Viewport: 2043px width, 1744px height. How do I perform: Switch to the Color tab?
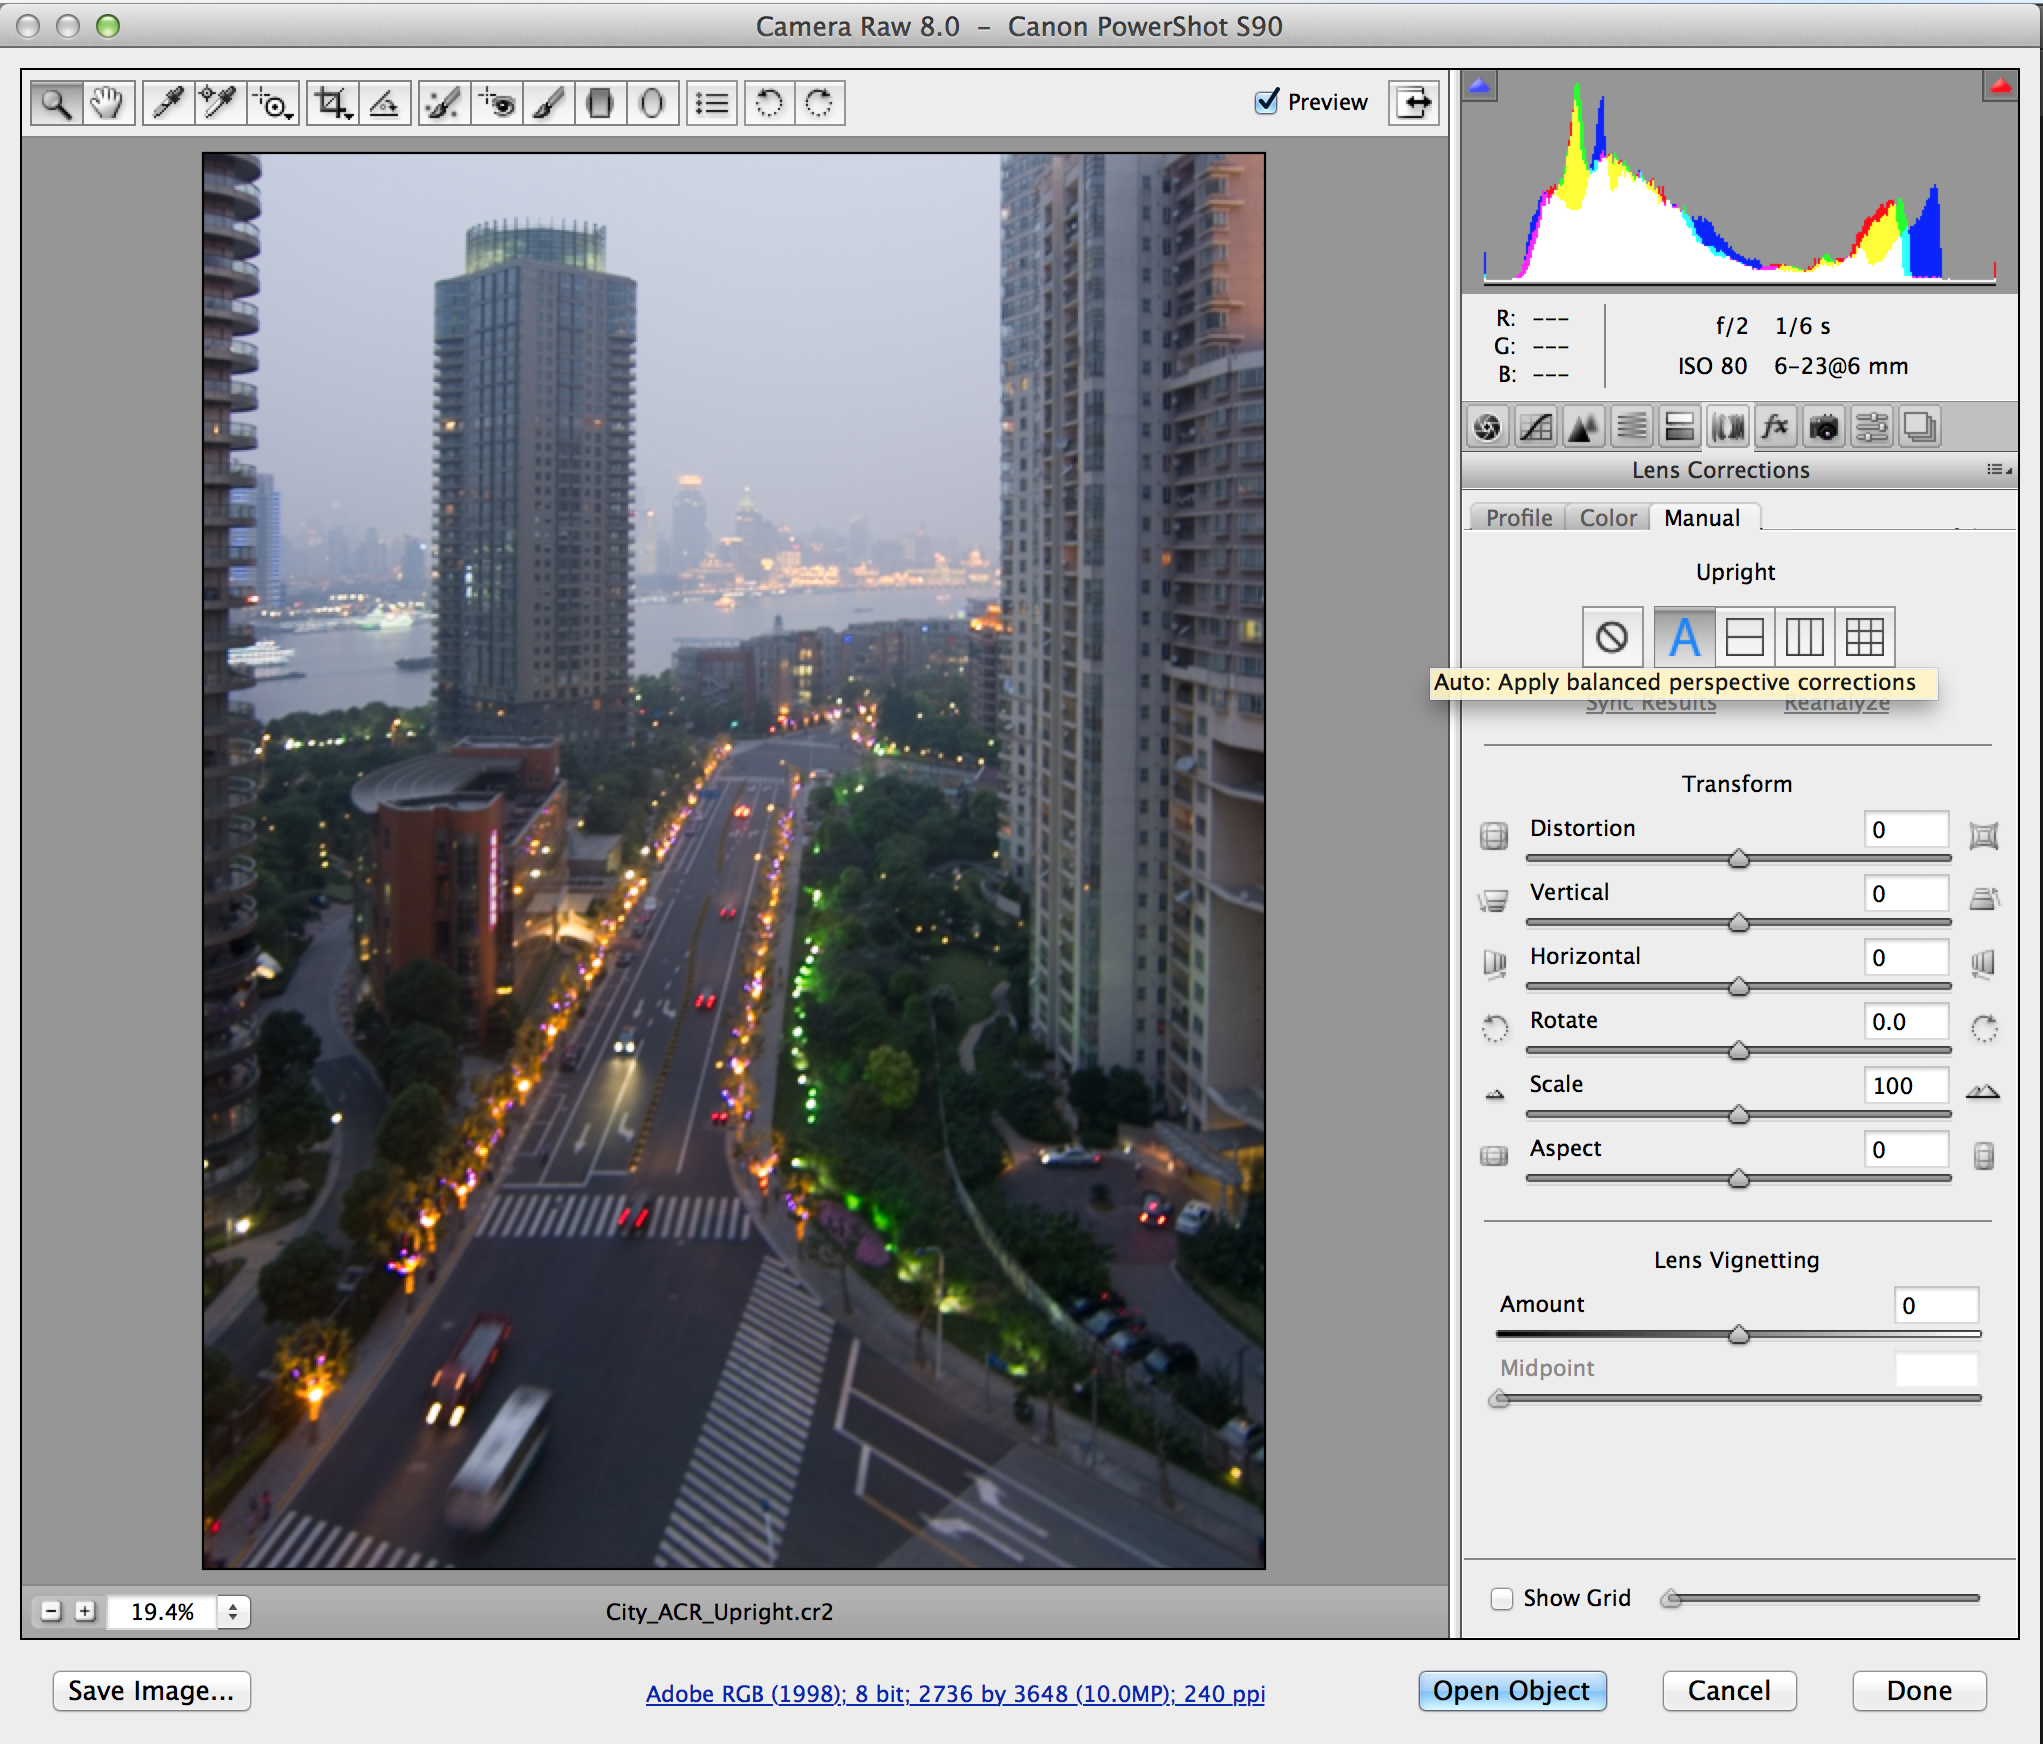click(1607, 518)
